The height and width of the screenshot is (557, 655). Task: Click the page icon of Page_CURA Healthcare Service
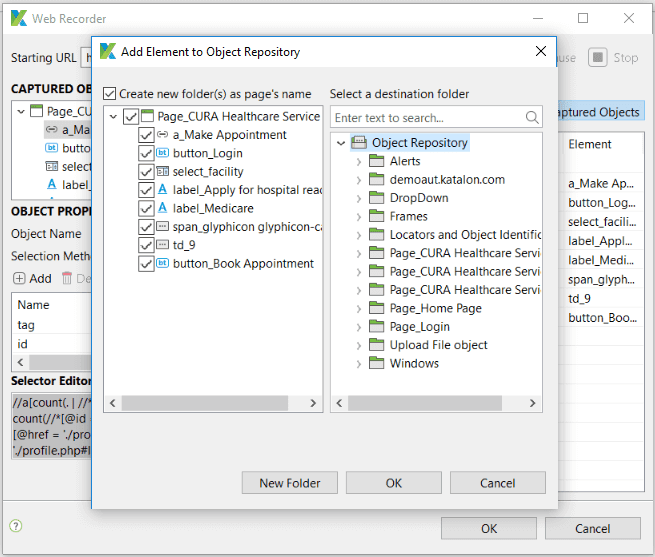pyautogui.click(x=147, y=116)
